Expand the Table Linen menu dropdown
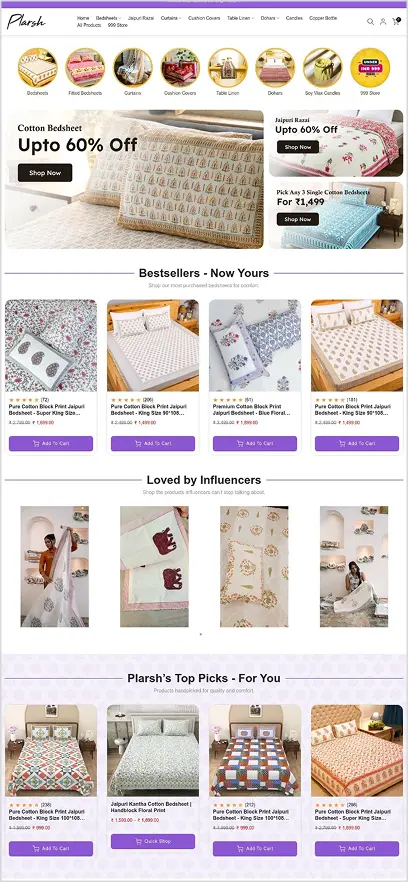This screenshot has height=882, width=408. [x=240, y=18]
